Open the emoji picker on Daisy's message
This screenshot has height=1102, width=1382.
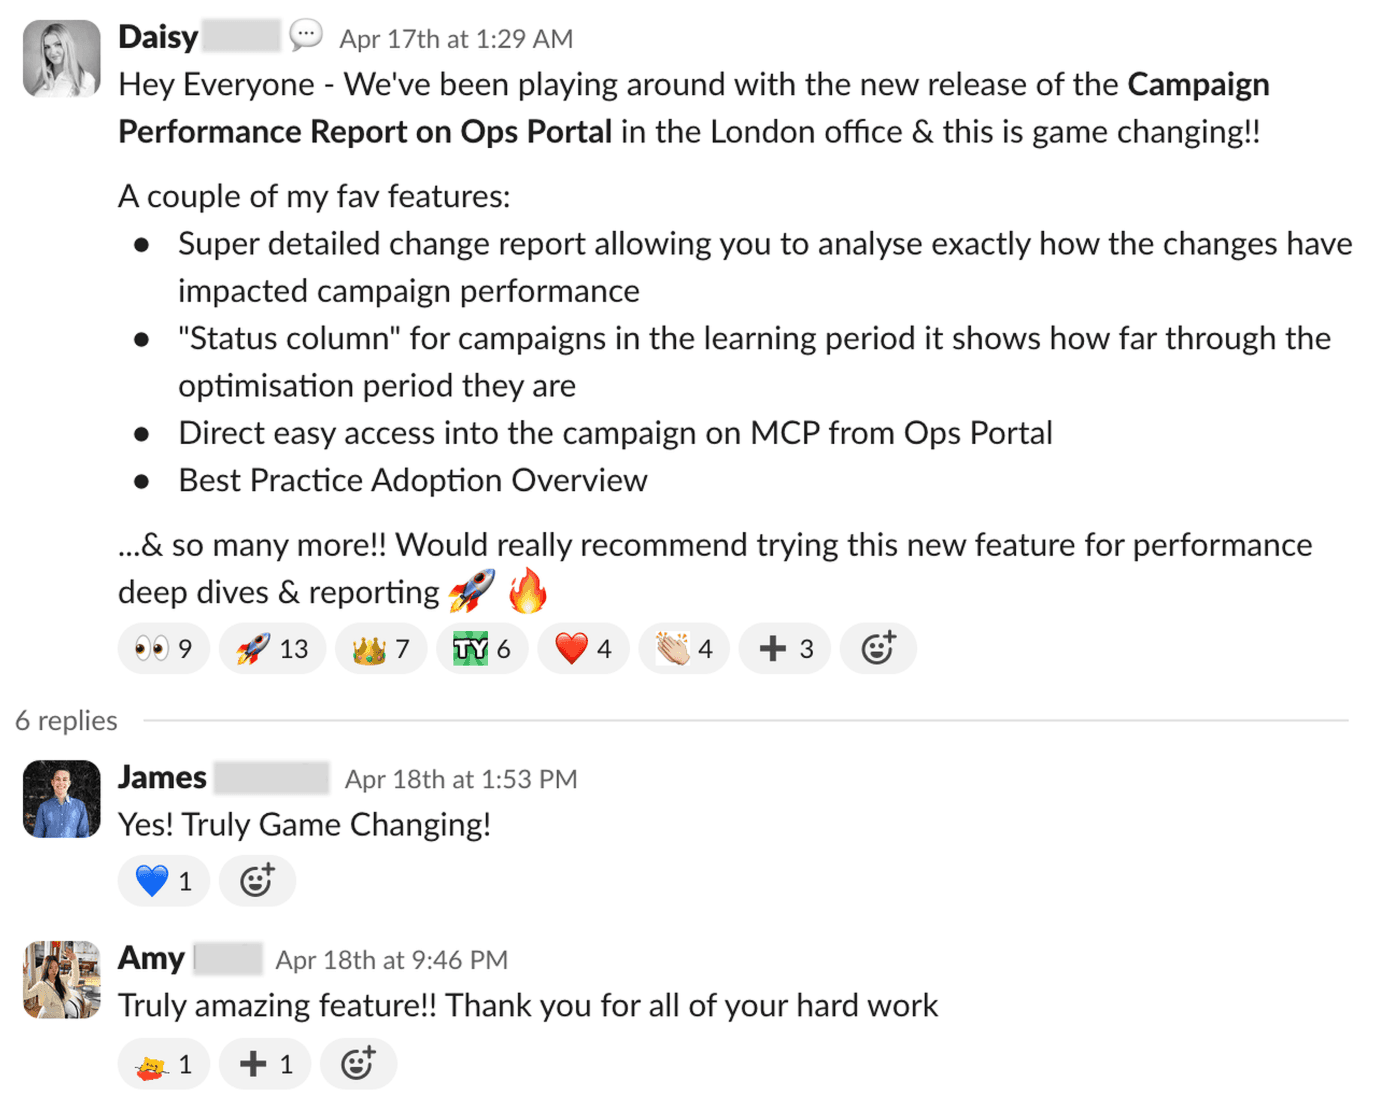pos(878,648)
